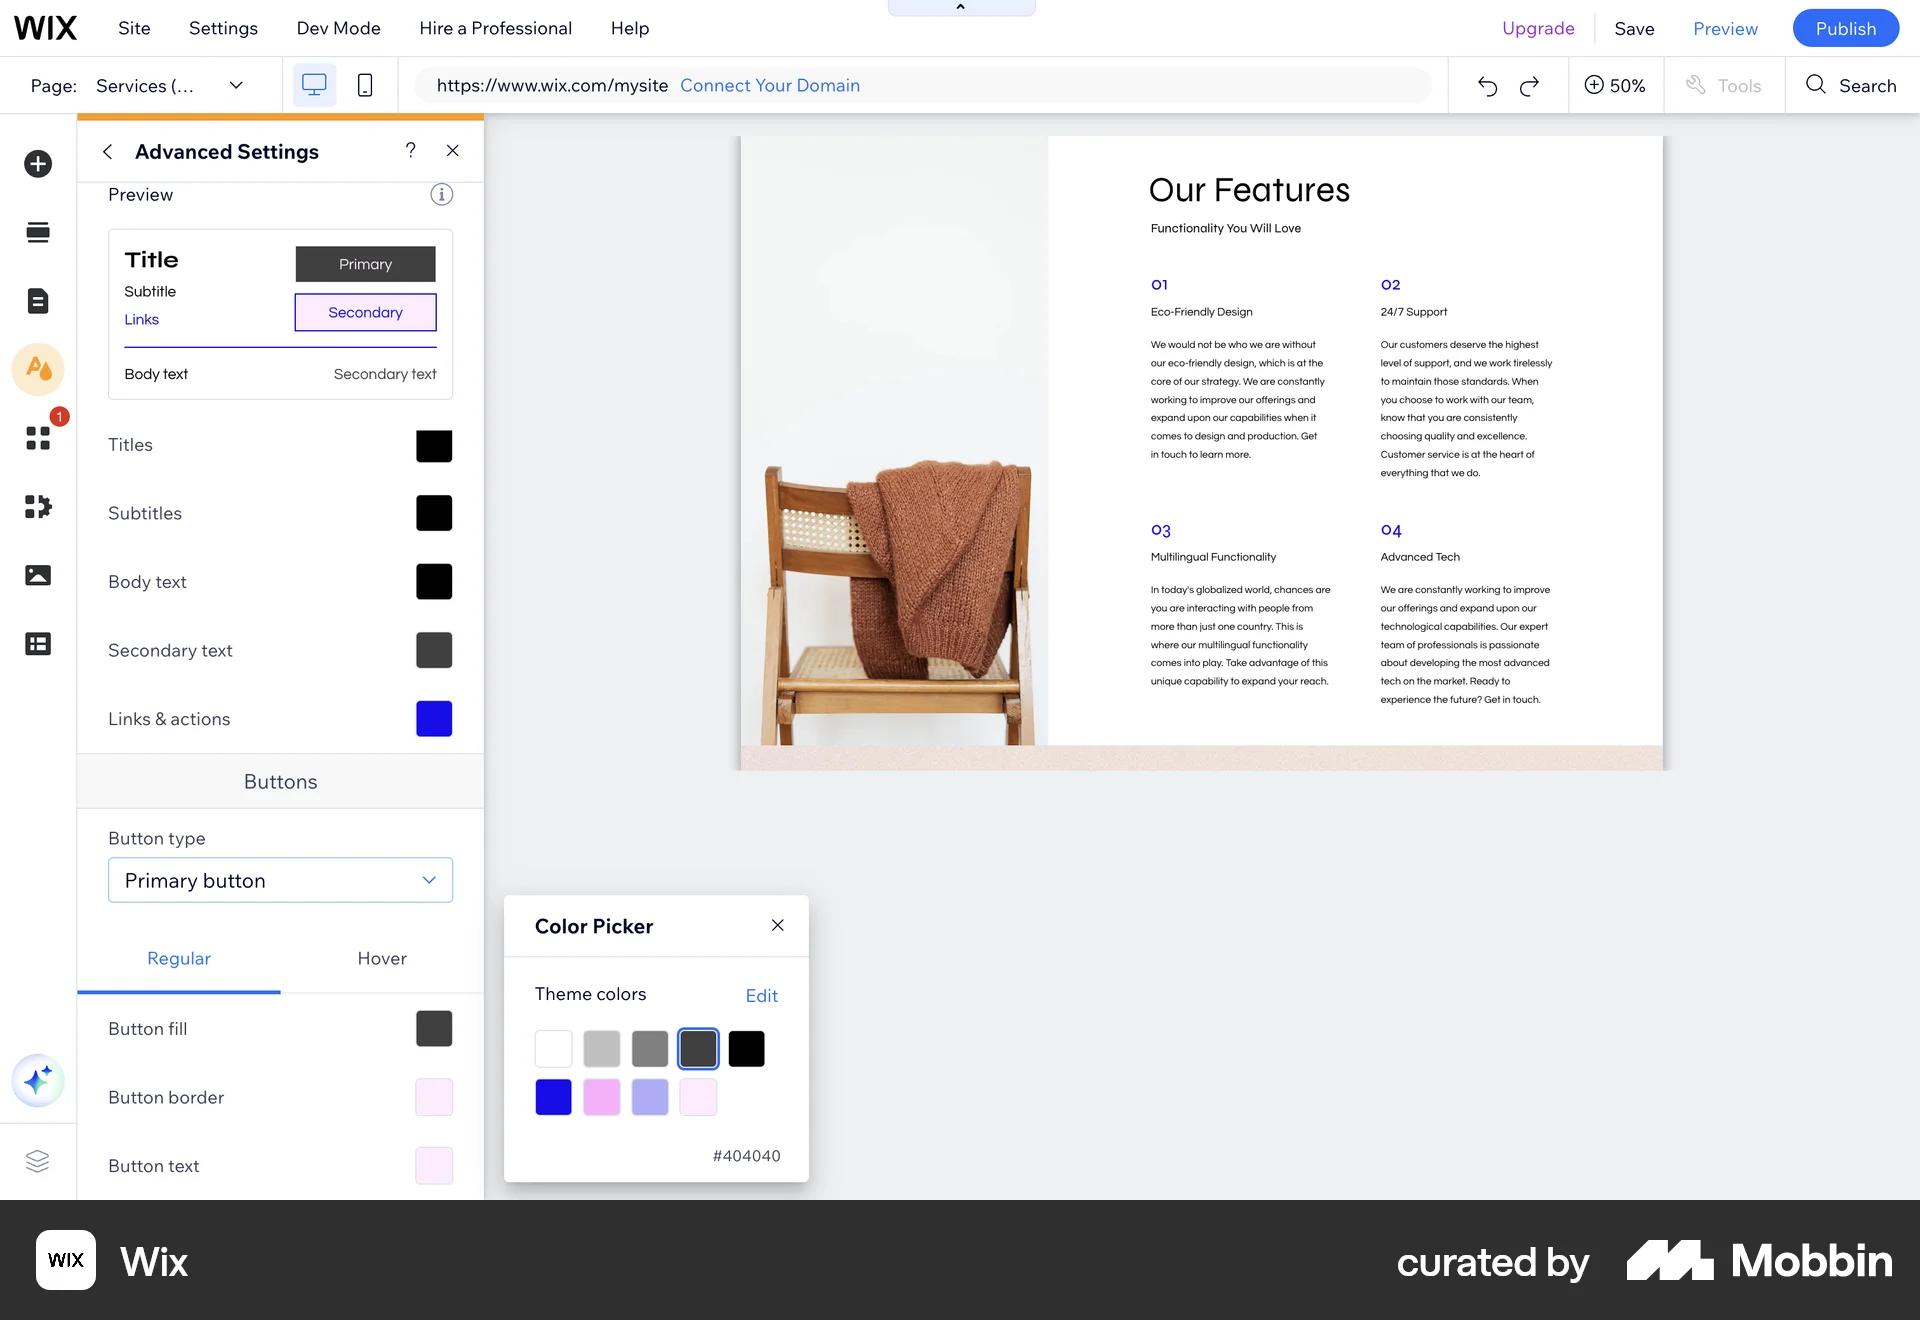Image resolution: width=1920 pixels, height=1320 pixels.
Task: Select the Site Design tool
Action: point(38,369)
